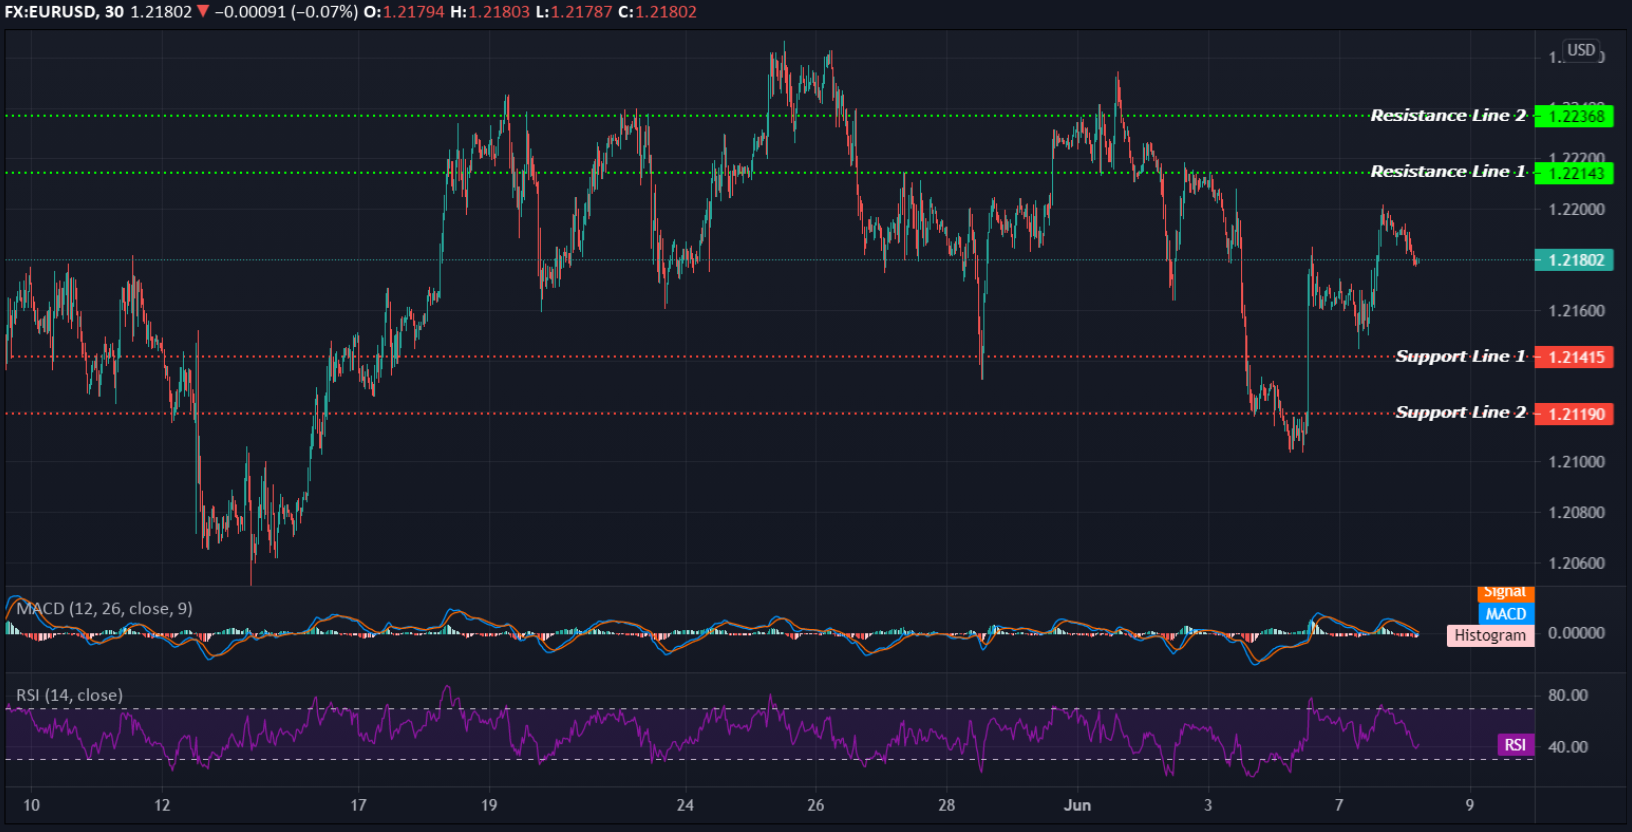Screen dimensions: 1632x832
Task: Click the 1.21600 price axis value
Action: point(1576,311)
